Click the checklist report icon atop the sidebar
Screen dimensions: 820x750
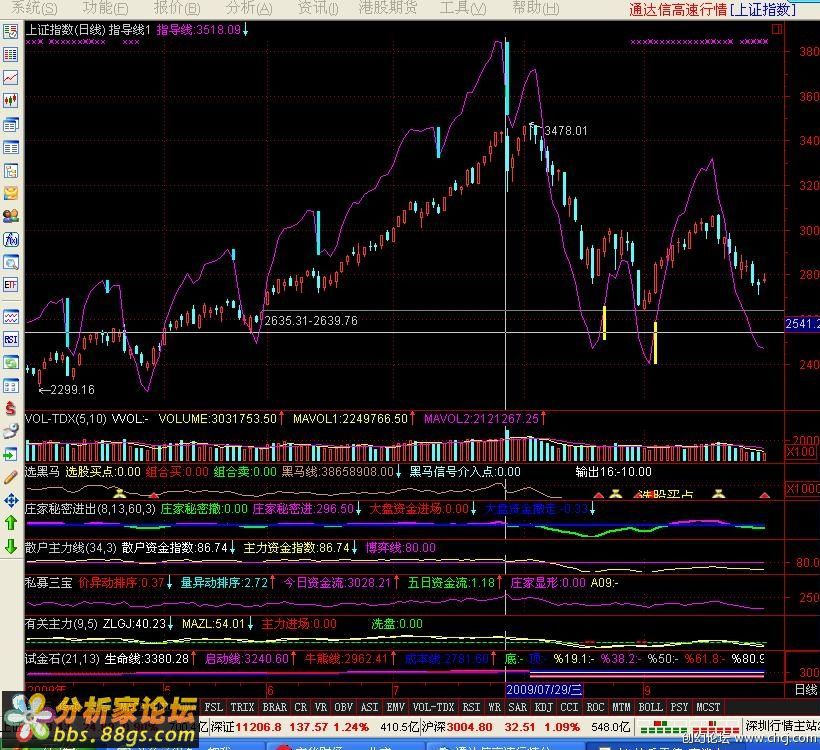[10, 32]
